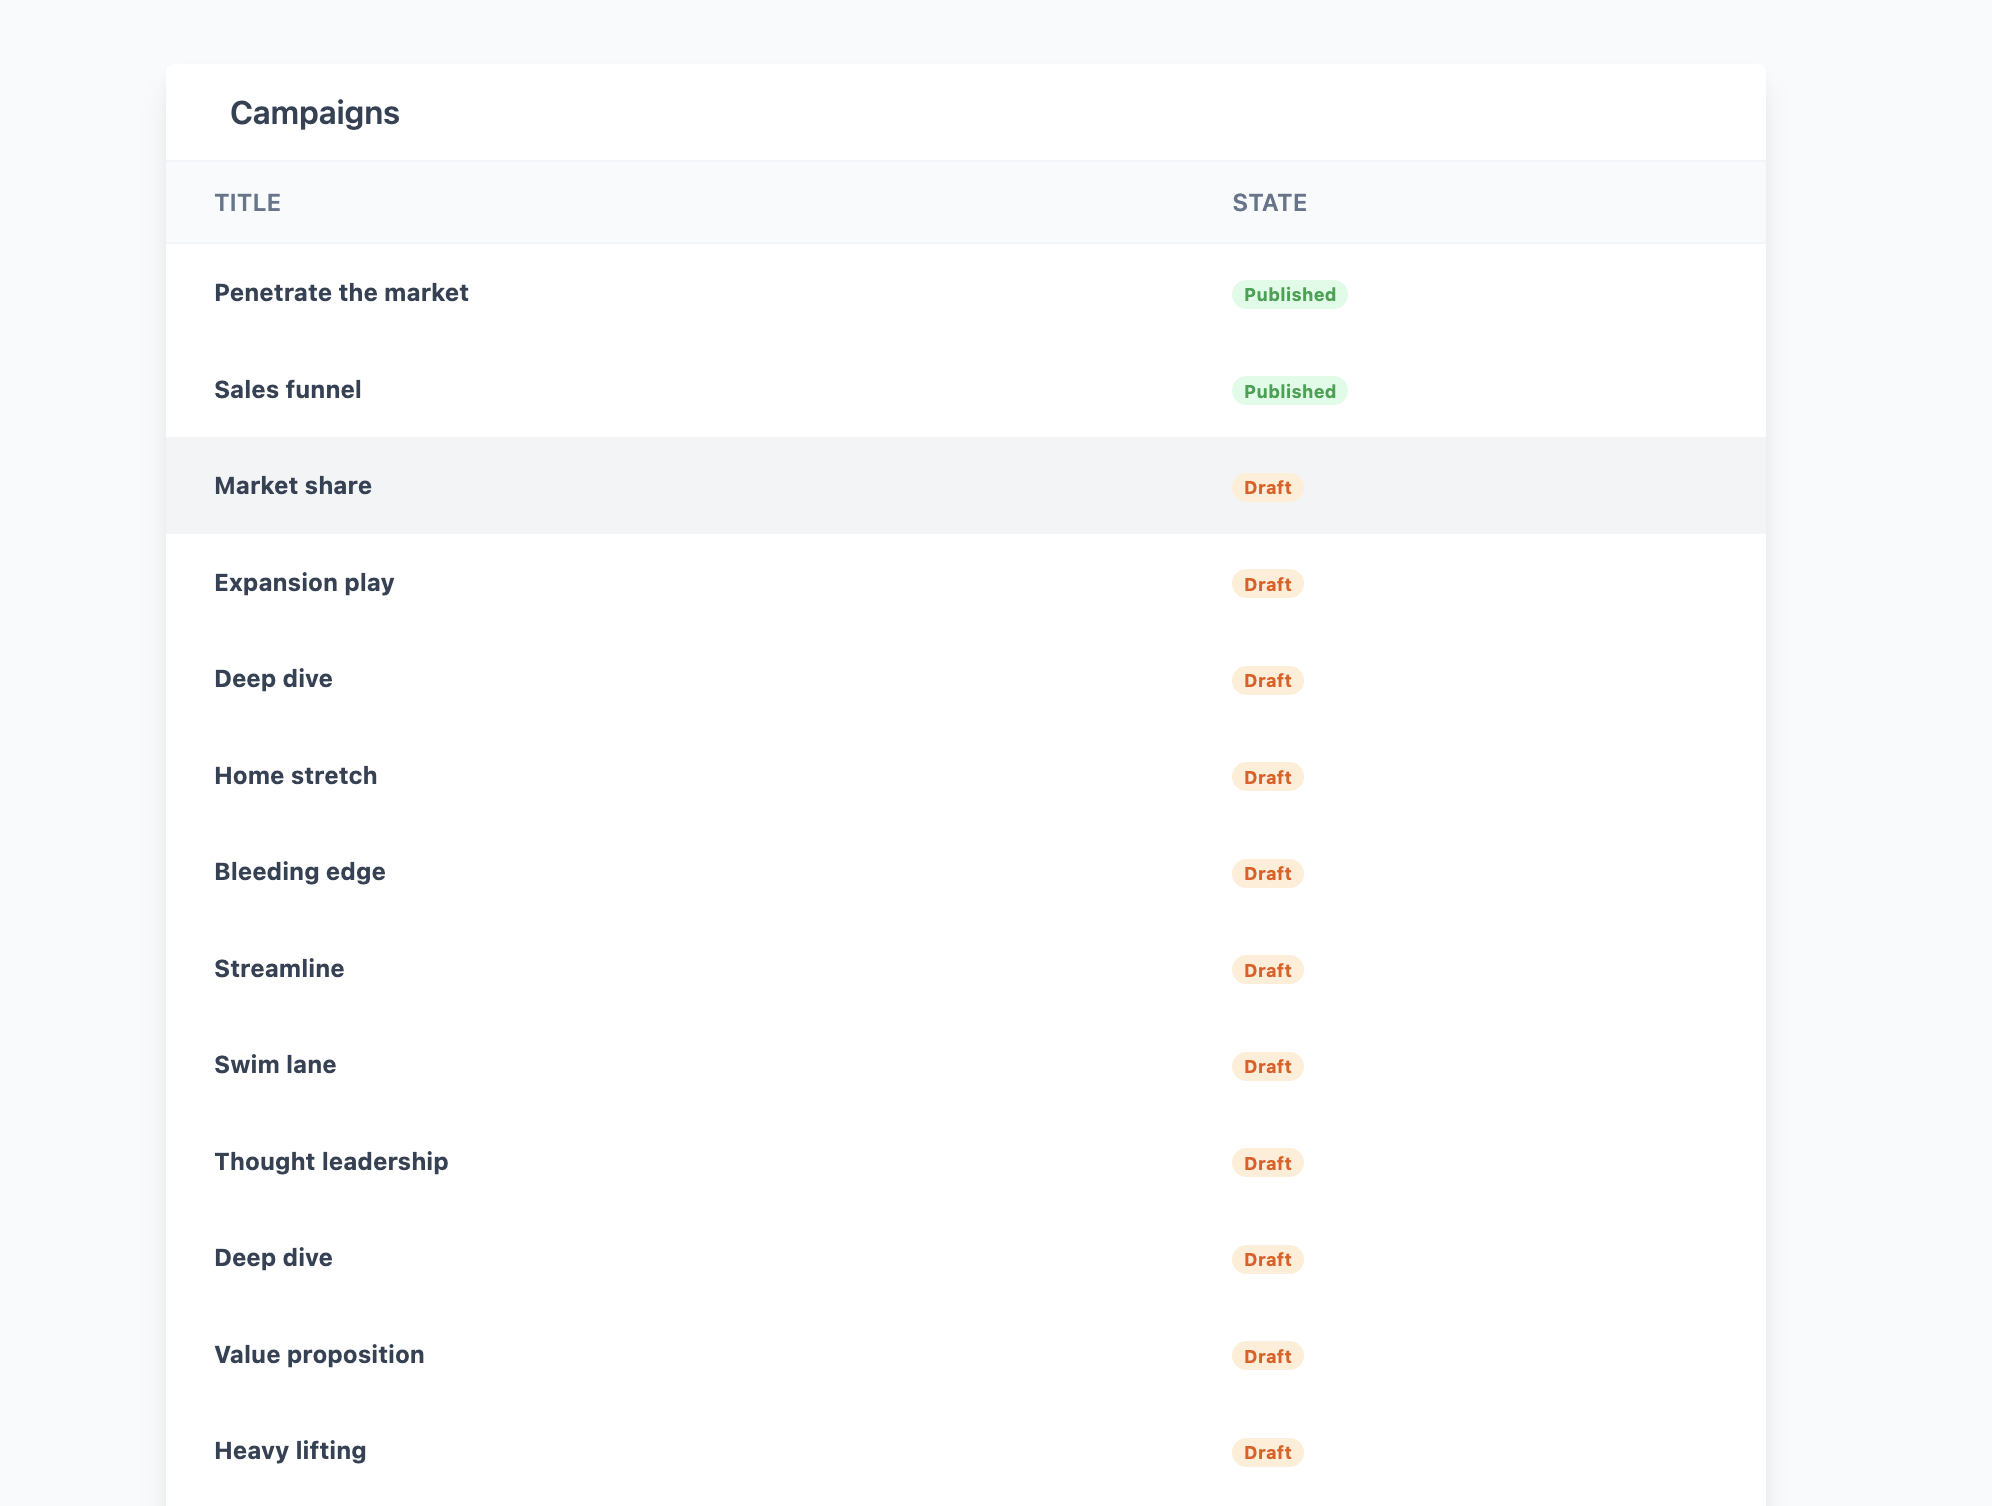Click Published badge on Sales funnel row
Image resolution: width=1992 pixels, height=1506 pixels.
click(1289, 391)
